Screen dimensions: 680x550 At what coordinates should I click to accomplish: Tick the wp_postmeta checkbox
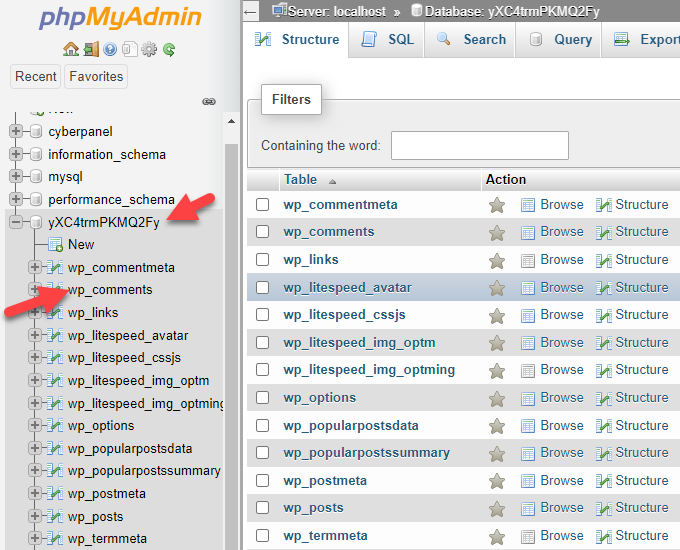pos(262,481)
